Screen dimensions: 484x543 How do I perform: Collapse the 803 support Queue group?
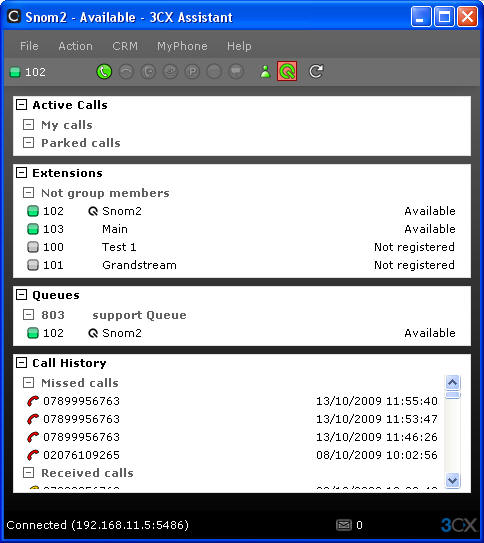point(28,315)
